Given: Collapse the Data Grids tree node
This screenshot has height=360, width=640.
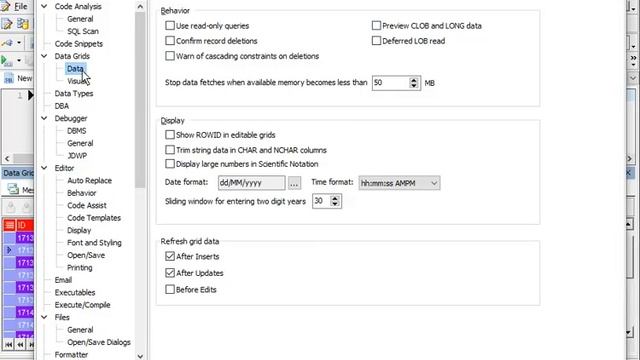Looking at the screenshot, I should coord(44,56).
